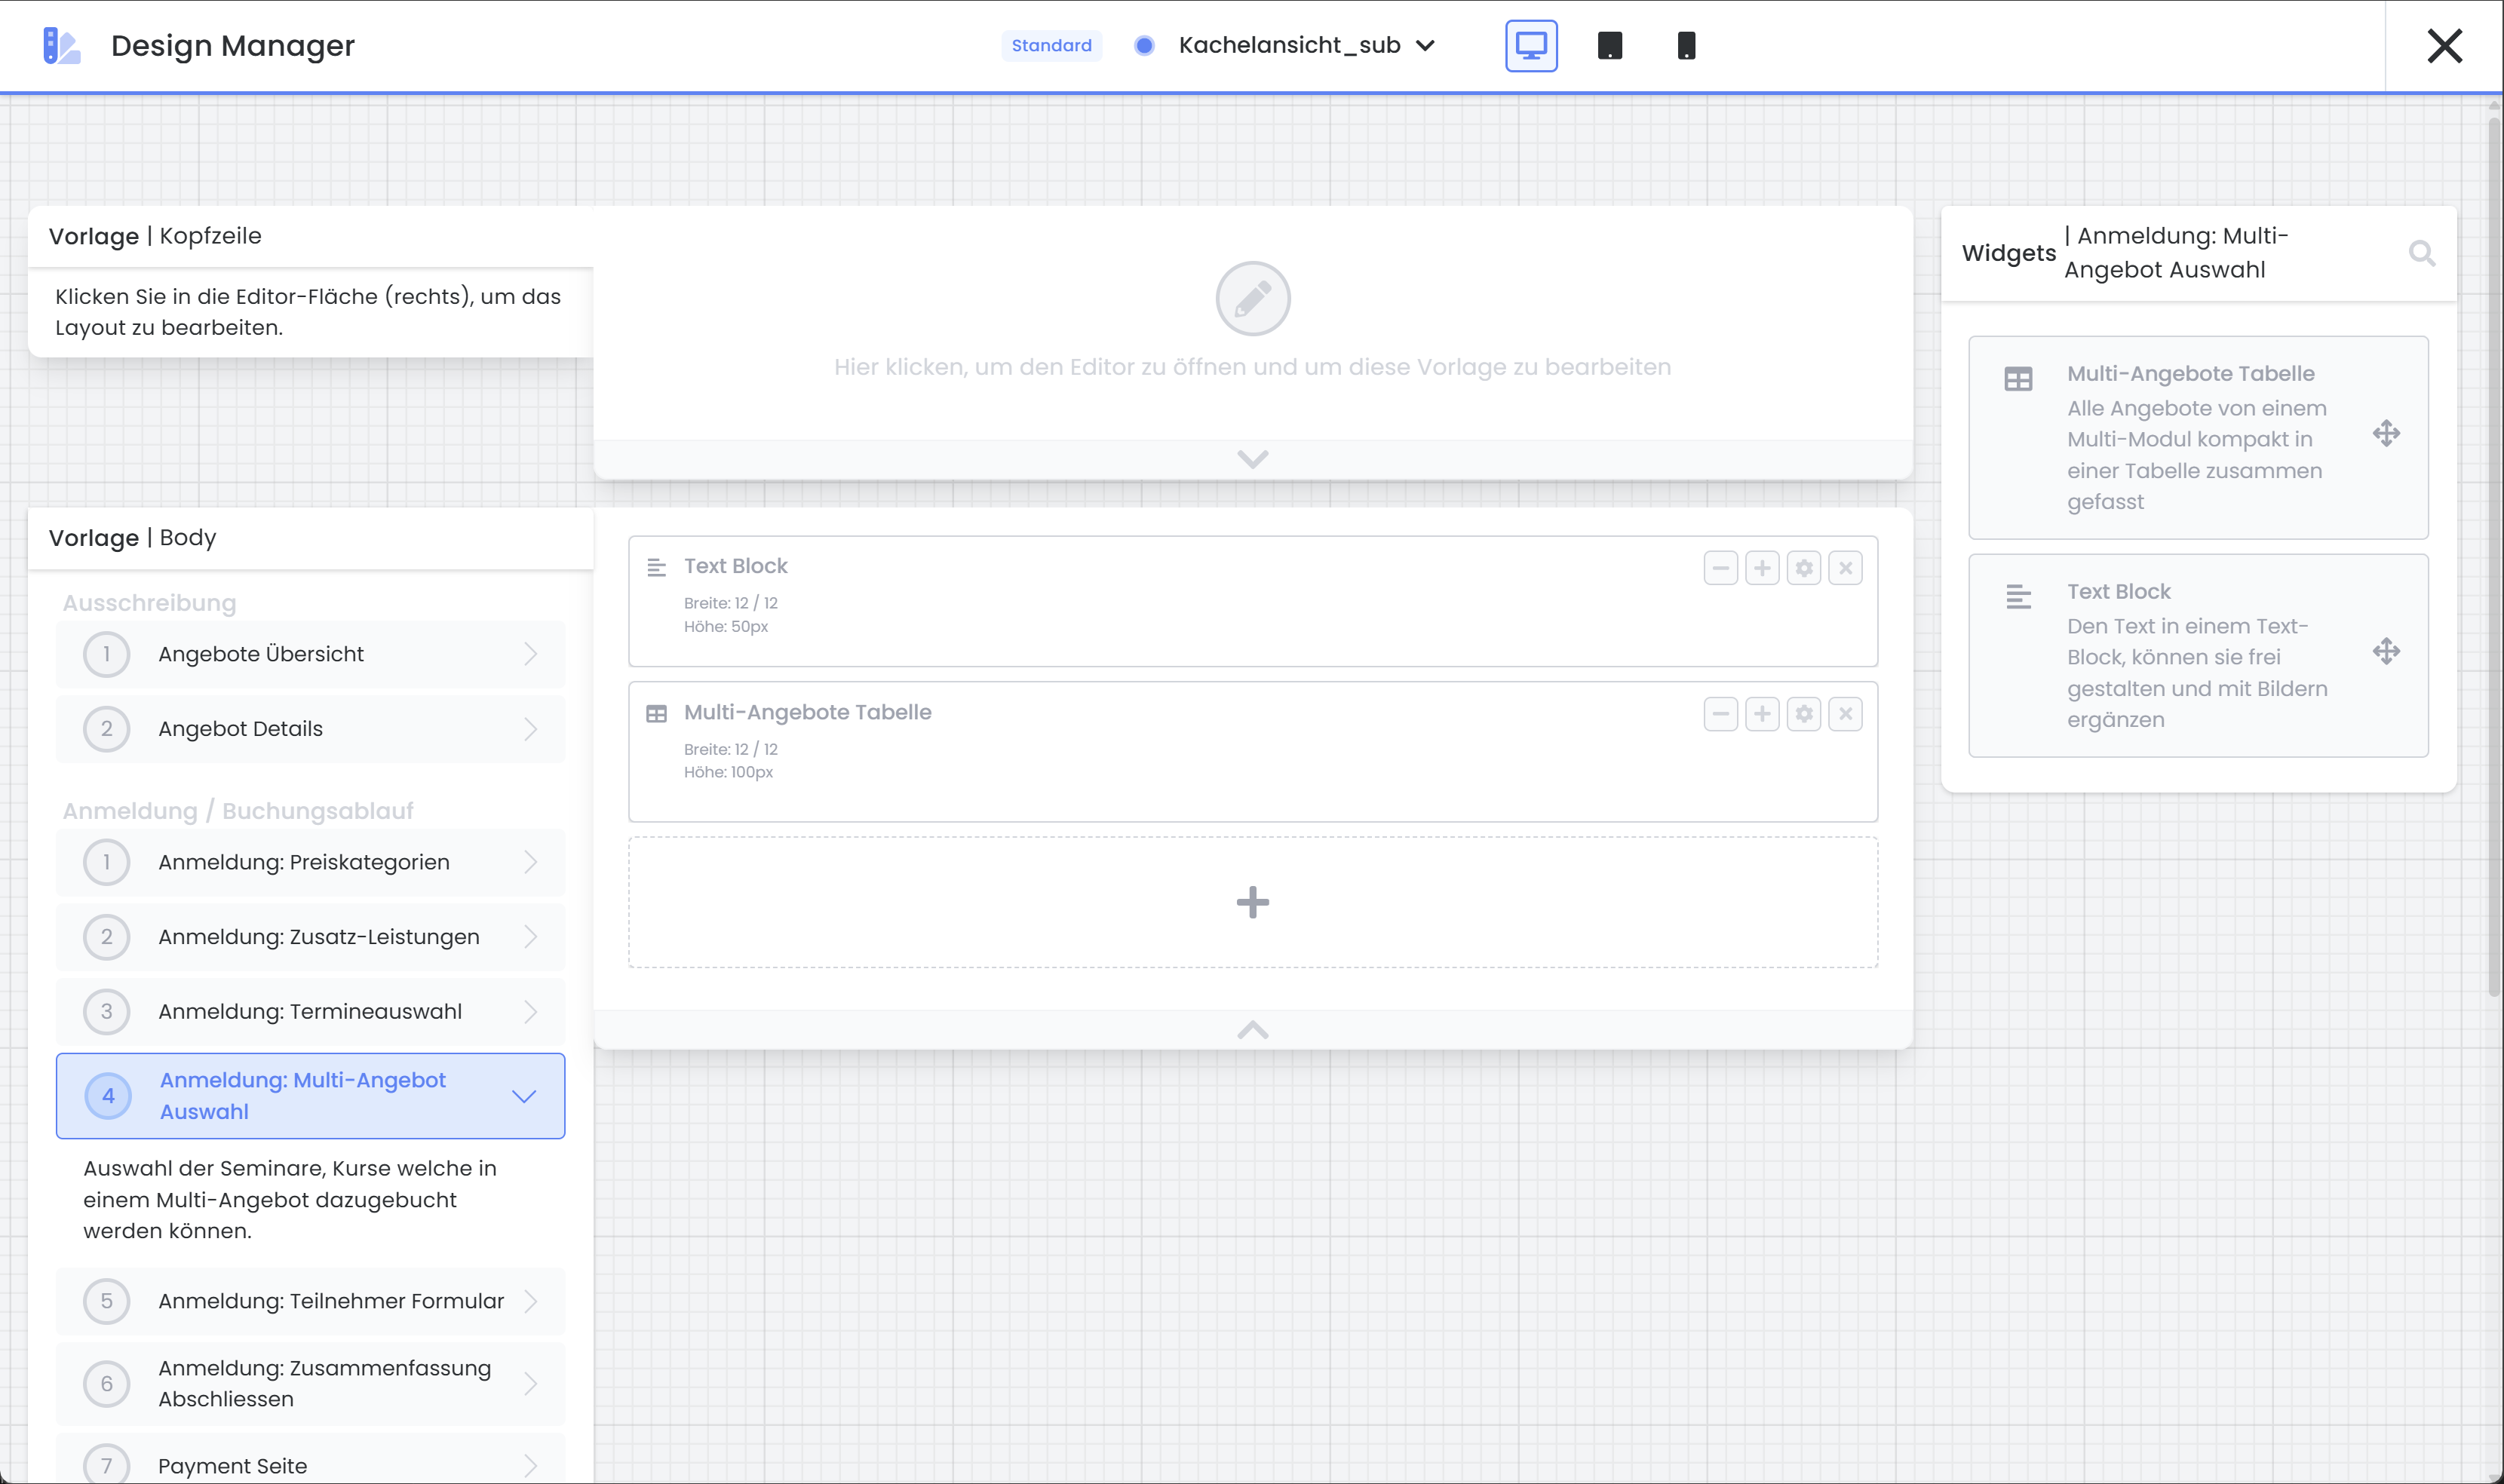2504x1484 pixels.
Task: Select Anmeldung: Teilnehmer Formular step
Action: 310,1301
